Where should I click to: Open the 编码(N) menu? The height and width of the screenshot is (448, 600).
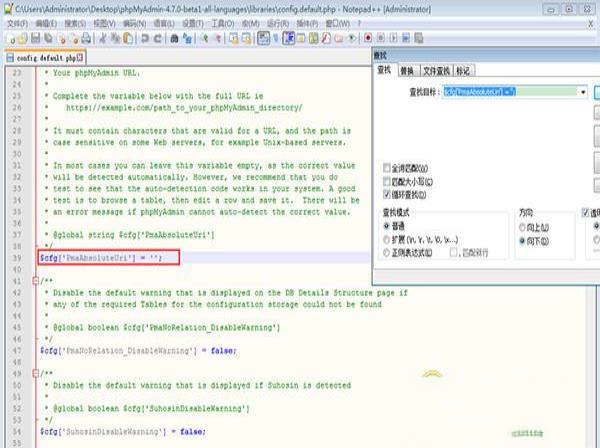click(x=135, y=21)
